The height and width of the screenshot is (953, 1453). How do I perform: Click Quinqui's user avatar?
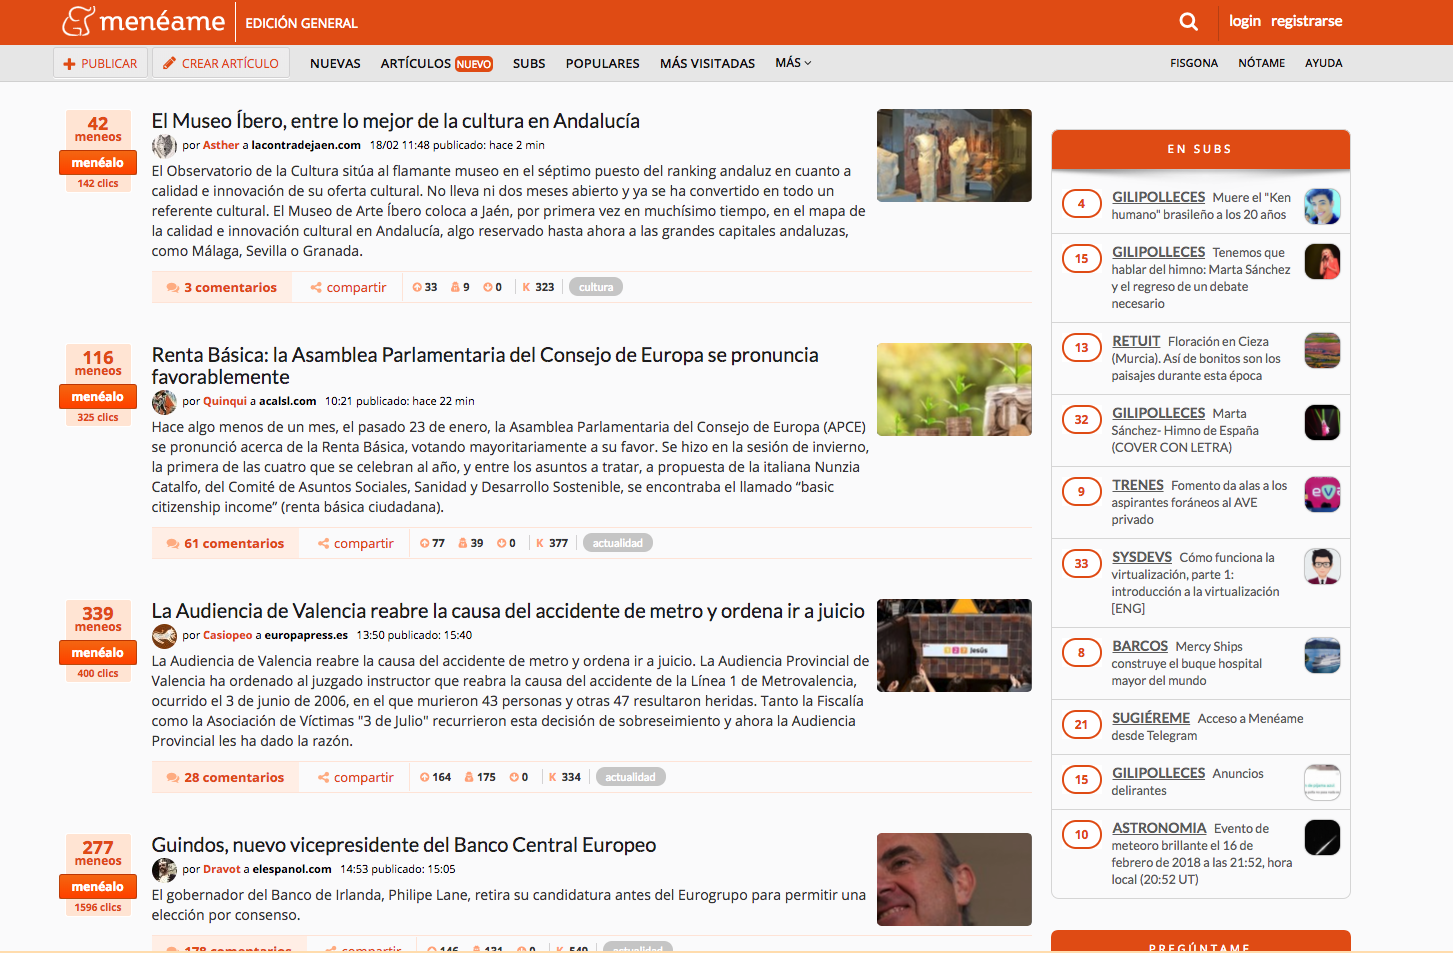click(164, 402)
